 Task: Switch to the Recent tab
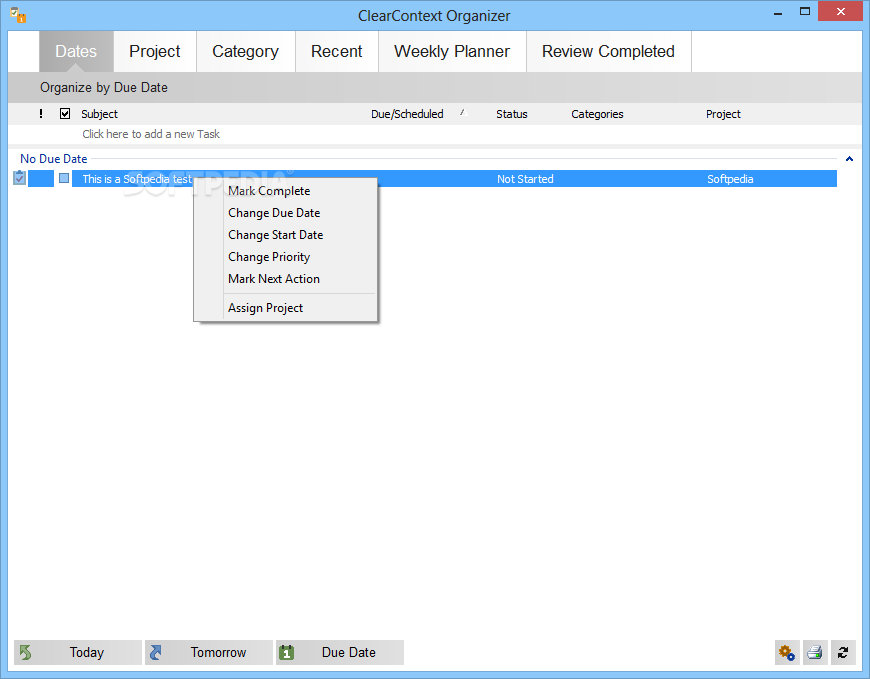[336, 52]
